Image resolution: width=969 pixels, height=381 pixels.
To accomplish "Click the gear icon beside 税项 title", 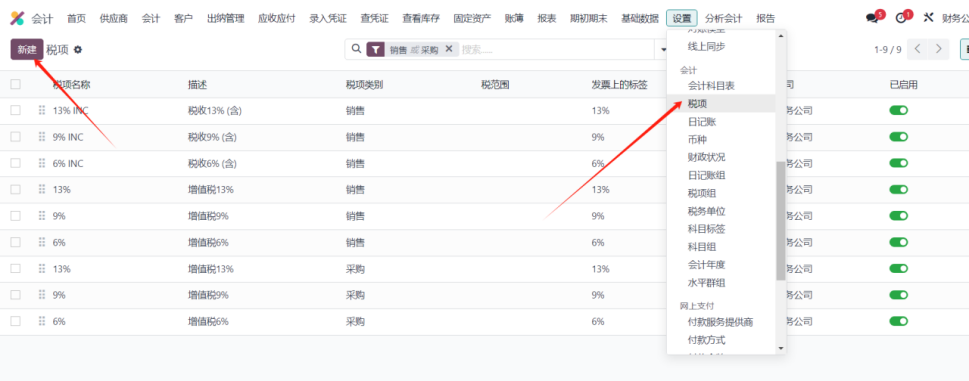I will [x=77, y=50].
